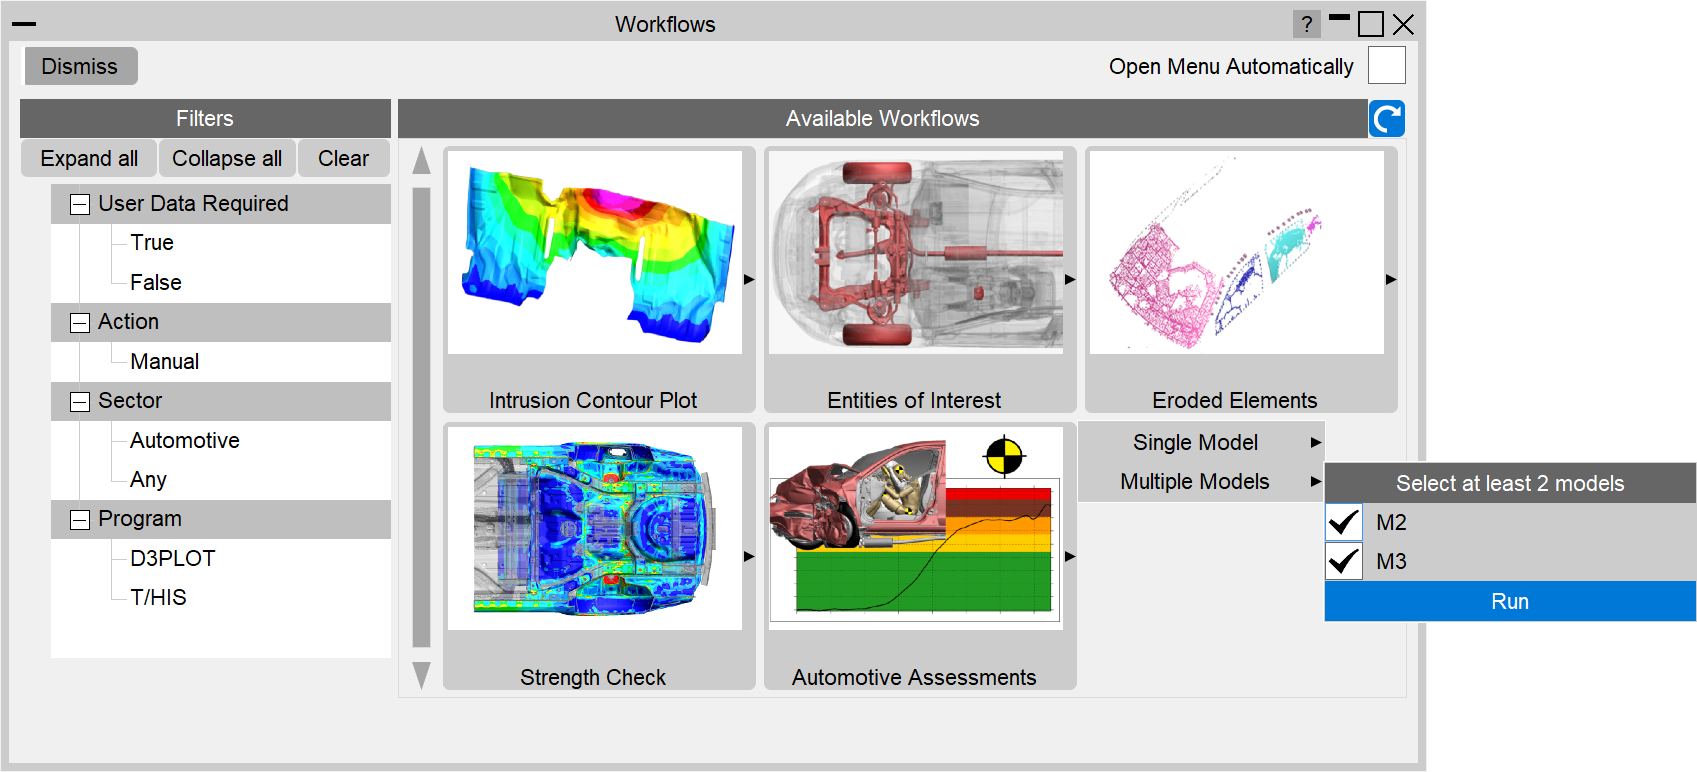
Task: Open the help question mark button
Action: point(1306,24)
